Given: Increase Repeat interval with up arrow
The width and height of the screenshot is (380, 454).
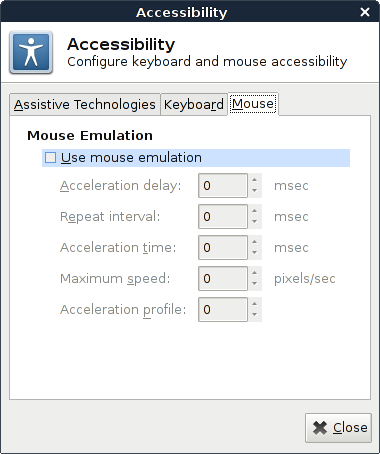Looking at the screenshot, I should pyautogui.click(x=255, y=211).
